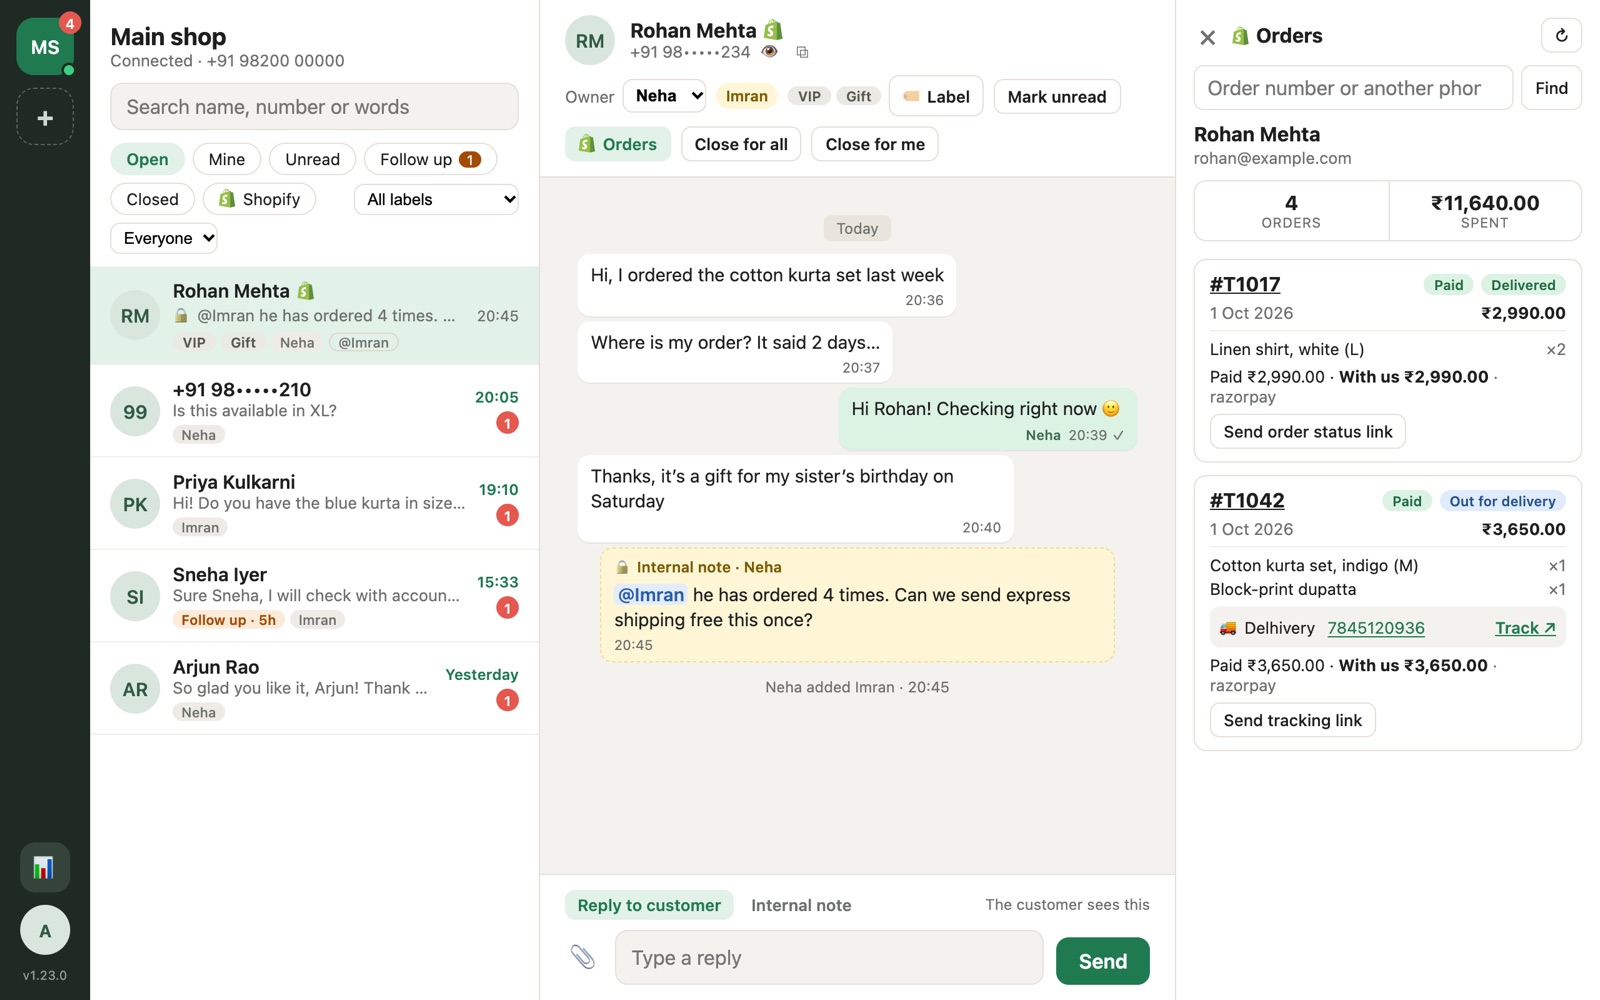Toggle the Unread filter chip
Screen dimensions: 1600x1000
(312, 159)
